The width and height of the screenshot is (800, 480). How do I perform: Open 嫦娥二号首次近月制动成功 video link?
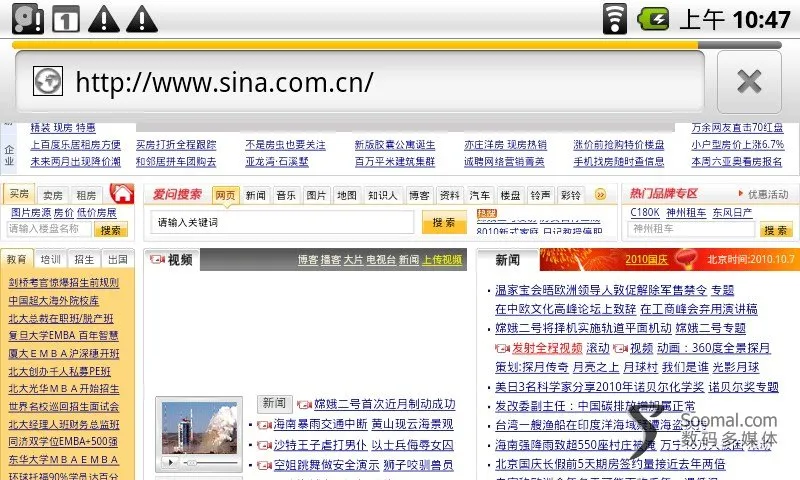point(385,404)
